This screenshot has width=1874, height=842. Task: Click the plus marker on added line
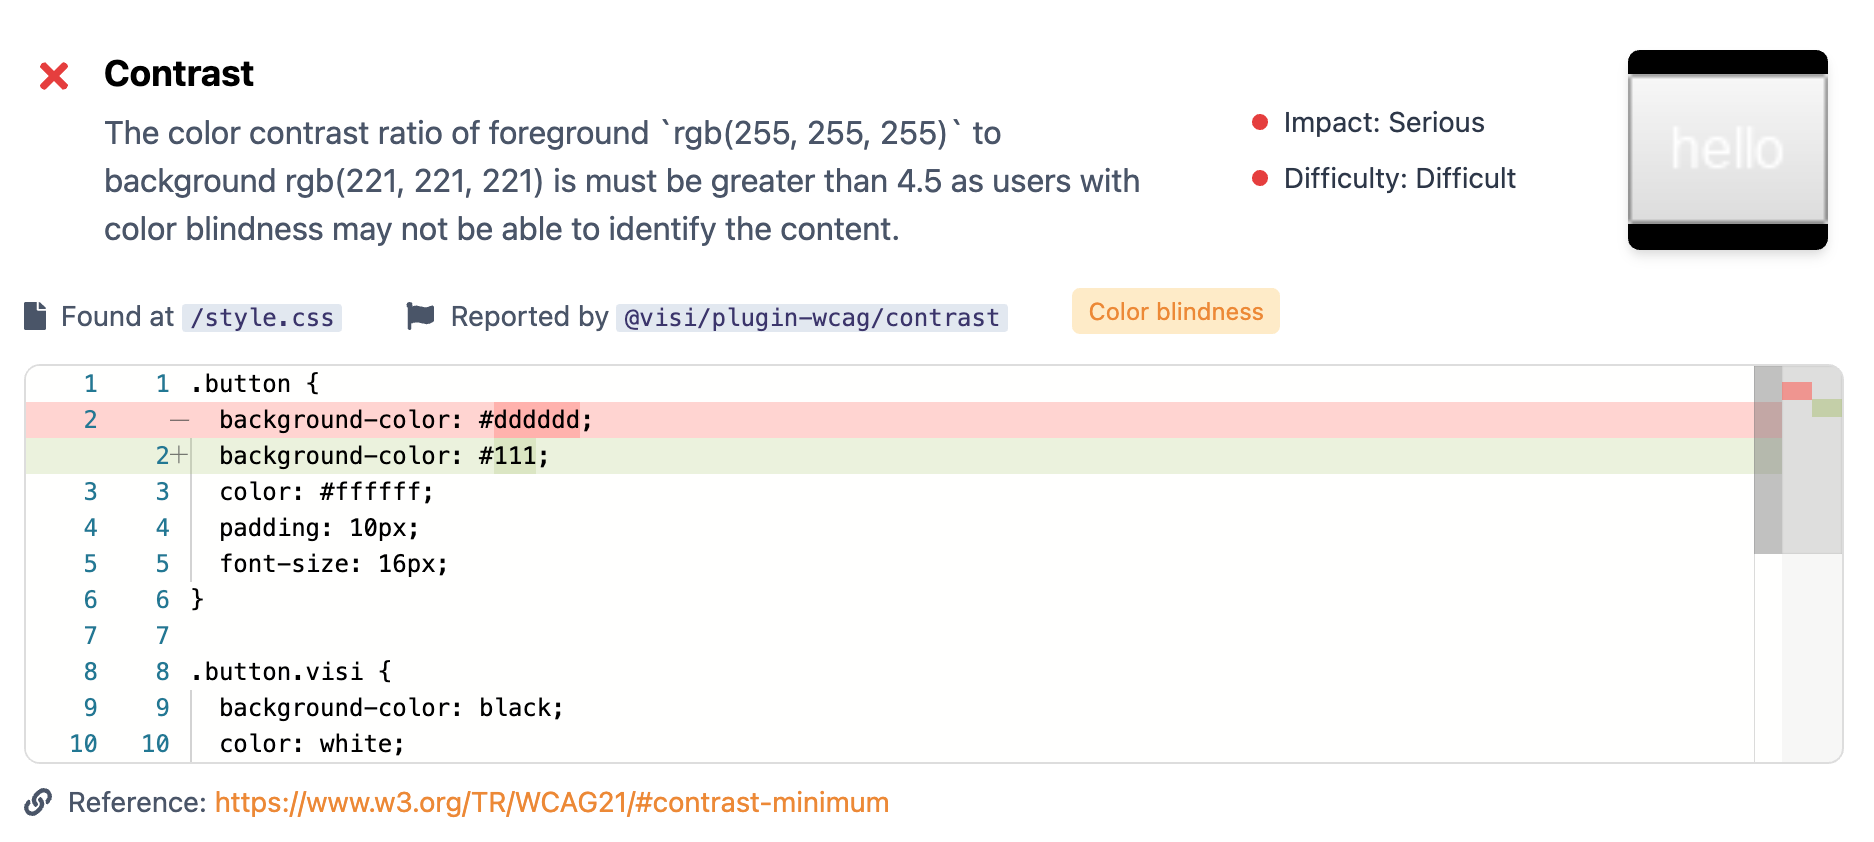[179, 455]
